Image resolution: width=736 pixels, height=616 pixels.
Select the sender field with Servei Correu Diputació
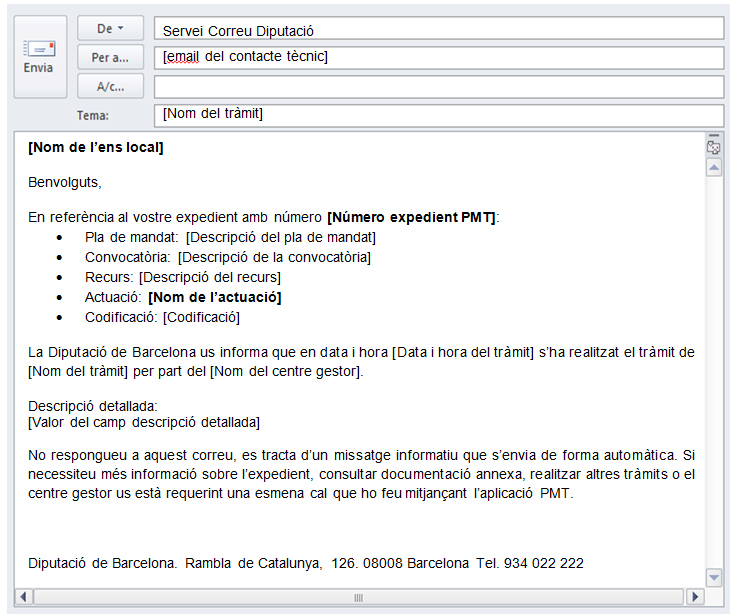(x=439, y=29)
